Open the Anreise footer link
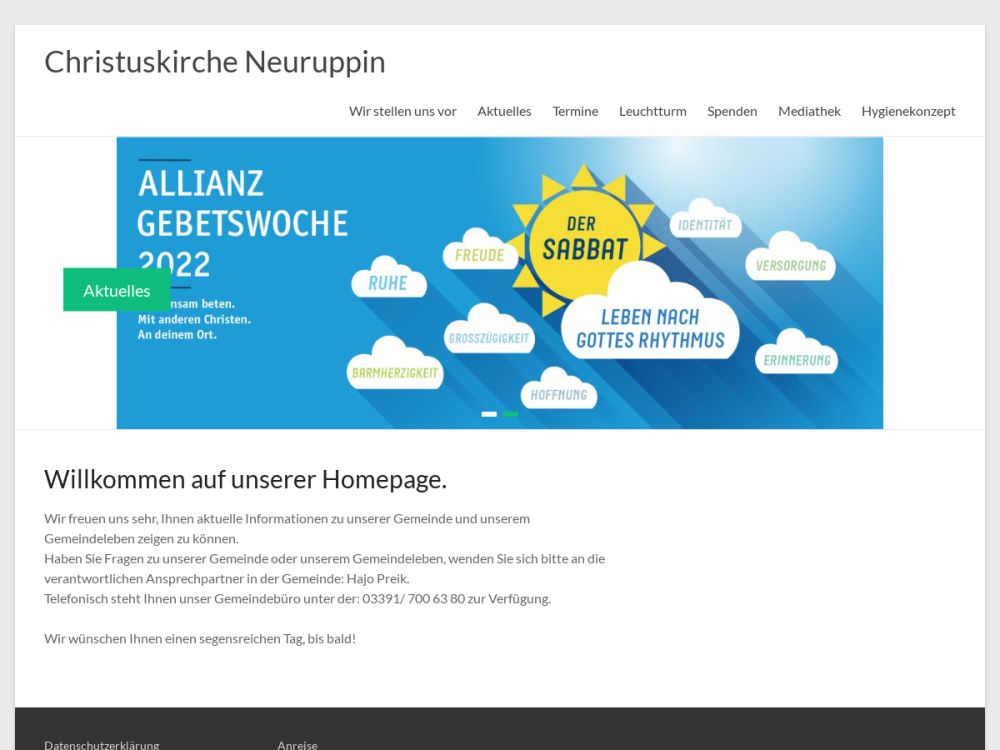 [297, 745]
